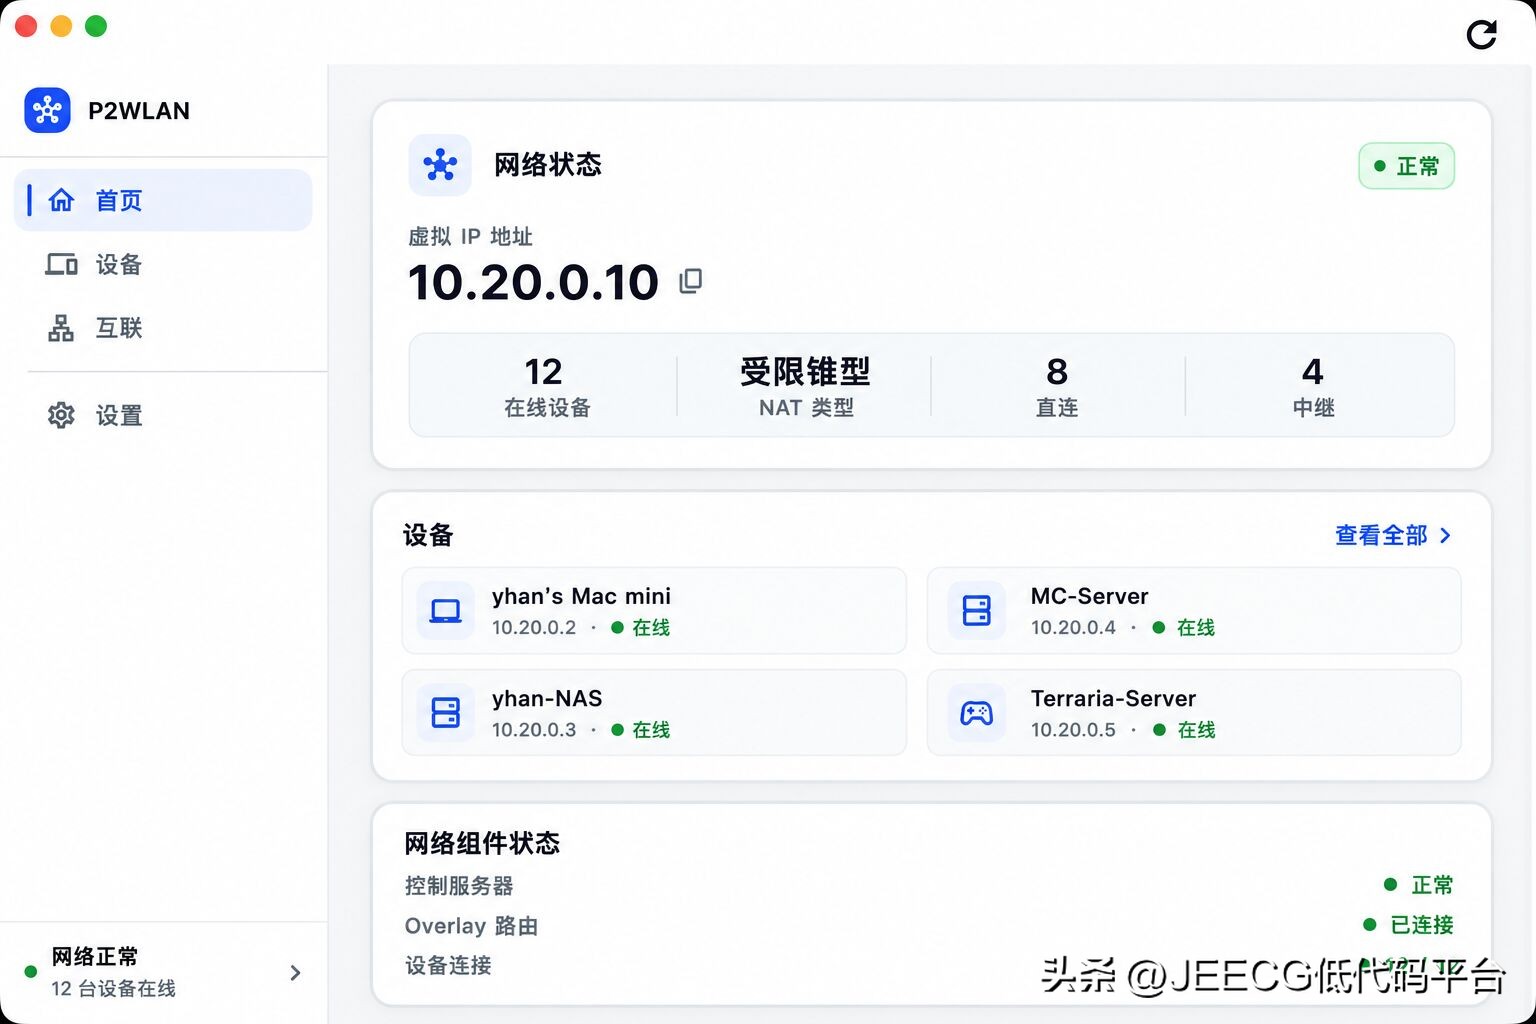Click the 10.20.0.10 virtual IP text
This screenshot has width=1536, height=1024.
tap(533, 282)
